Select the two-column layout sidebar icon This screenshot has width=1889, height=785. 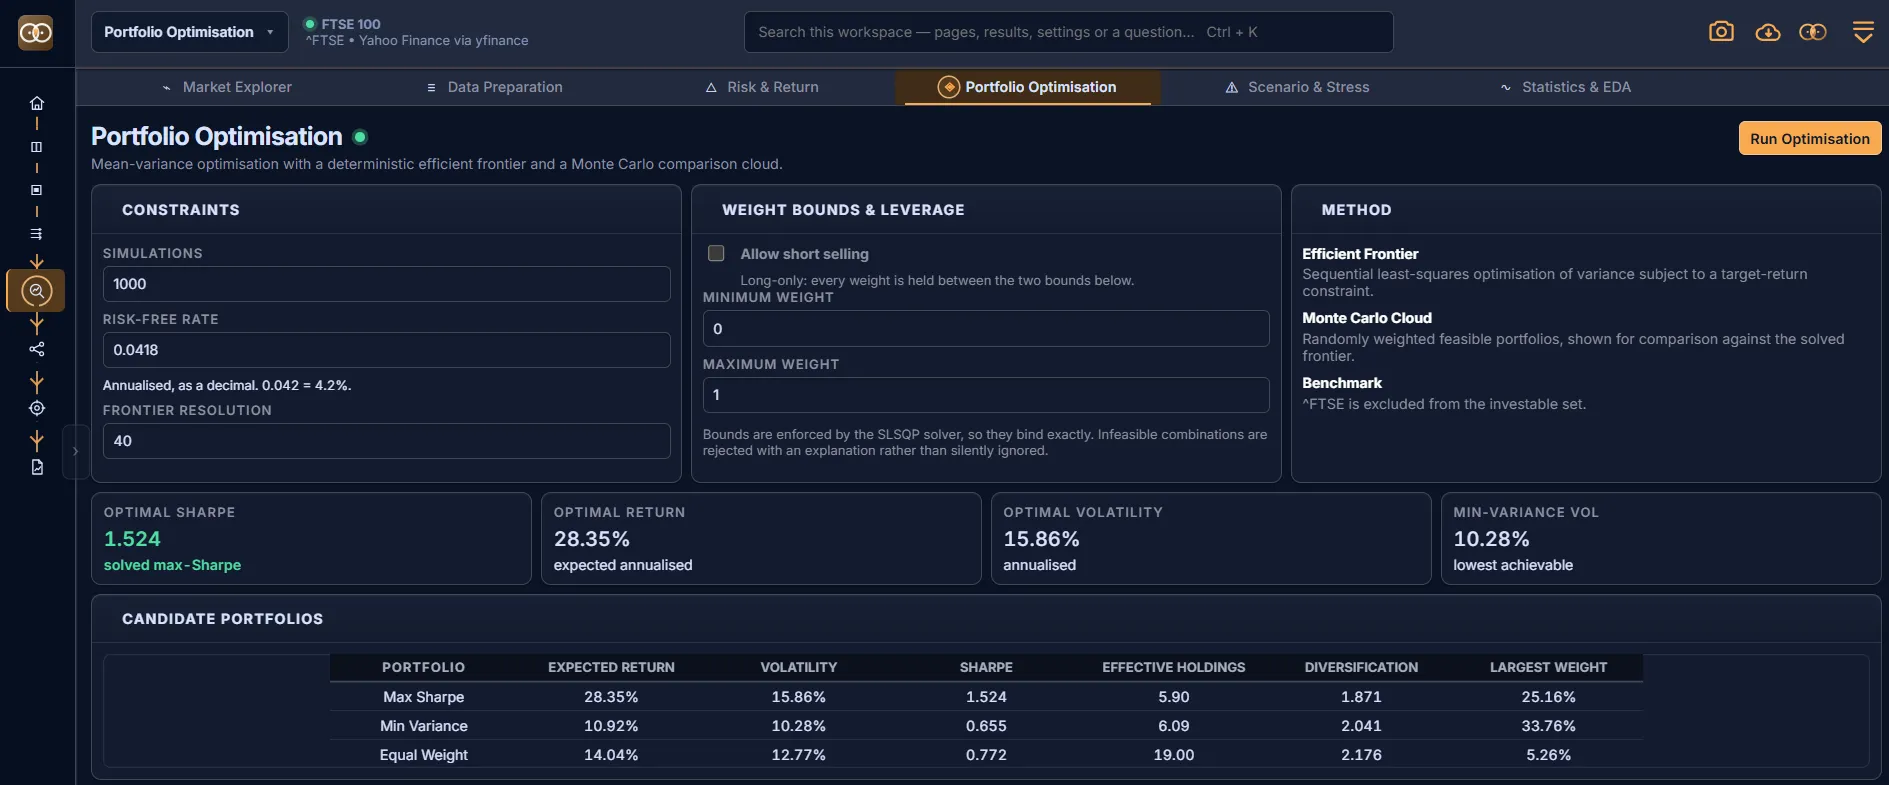pos(37,146)
